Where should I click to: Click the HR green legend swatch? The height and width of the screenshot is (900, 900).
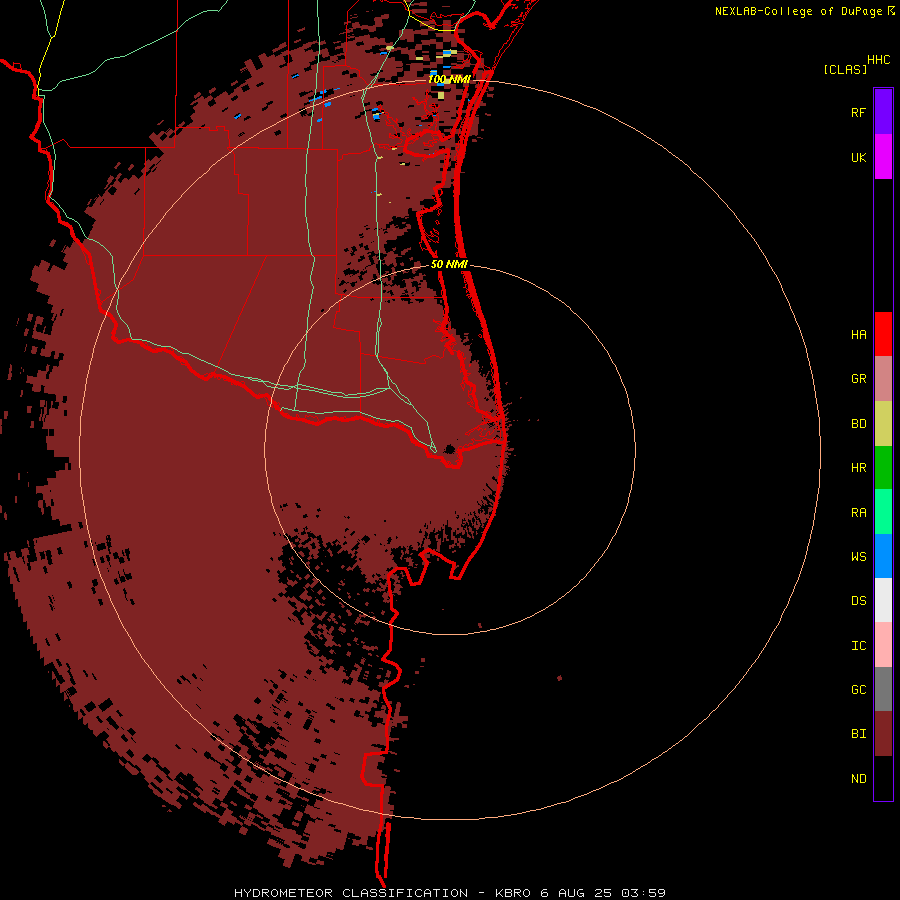coord(883,468)
